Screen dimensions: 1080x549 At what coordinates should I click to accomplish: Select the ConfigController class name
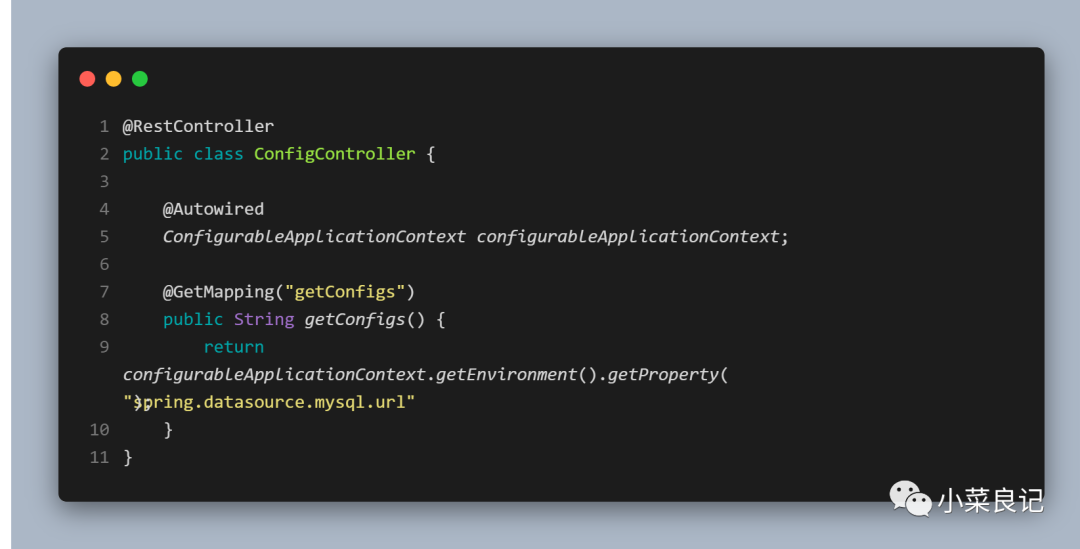coord(334,154)
